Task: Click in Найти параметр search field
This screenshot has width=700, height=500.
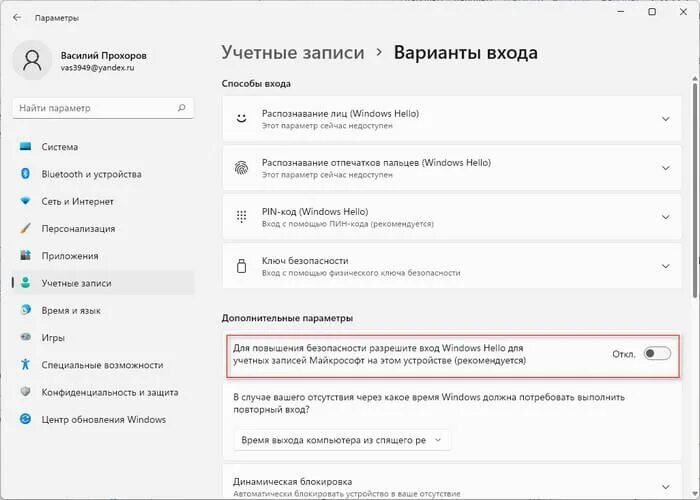Action: [103, 108]
